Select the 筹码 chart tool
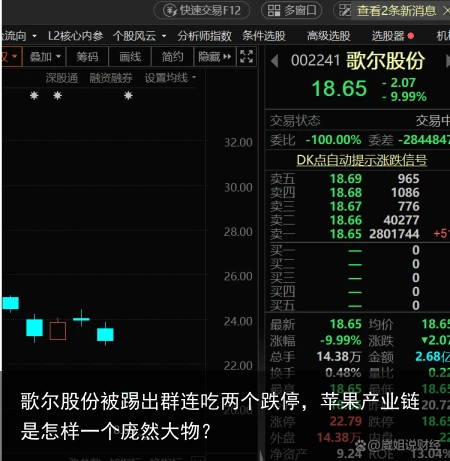 click(x=87, y=57)
